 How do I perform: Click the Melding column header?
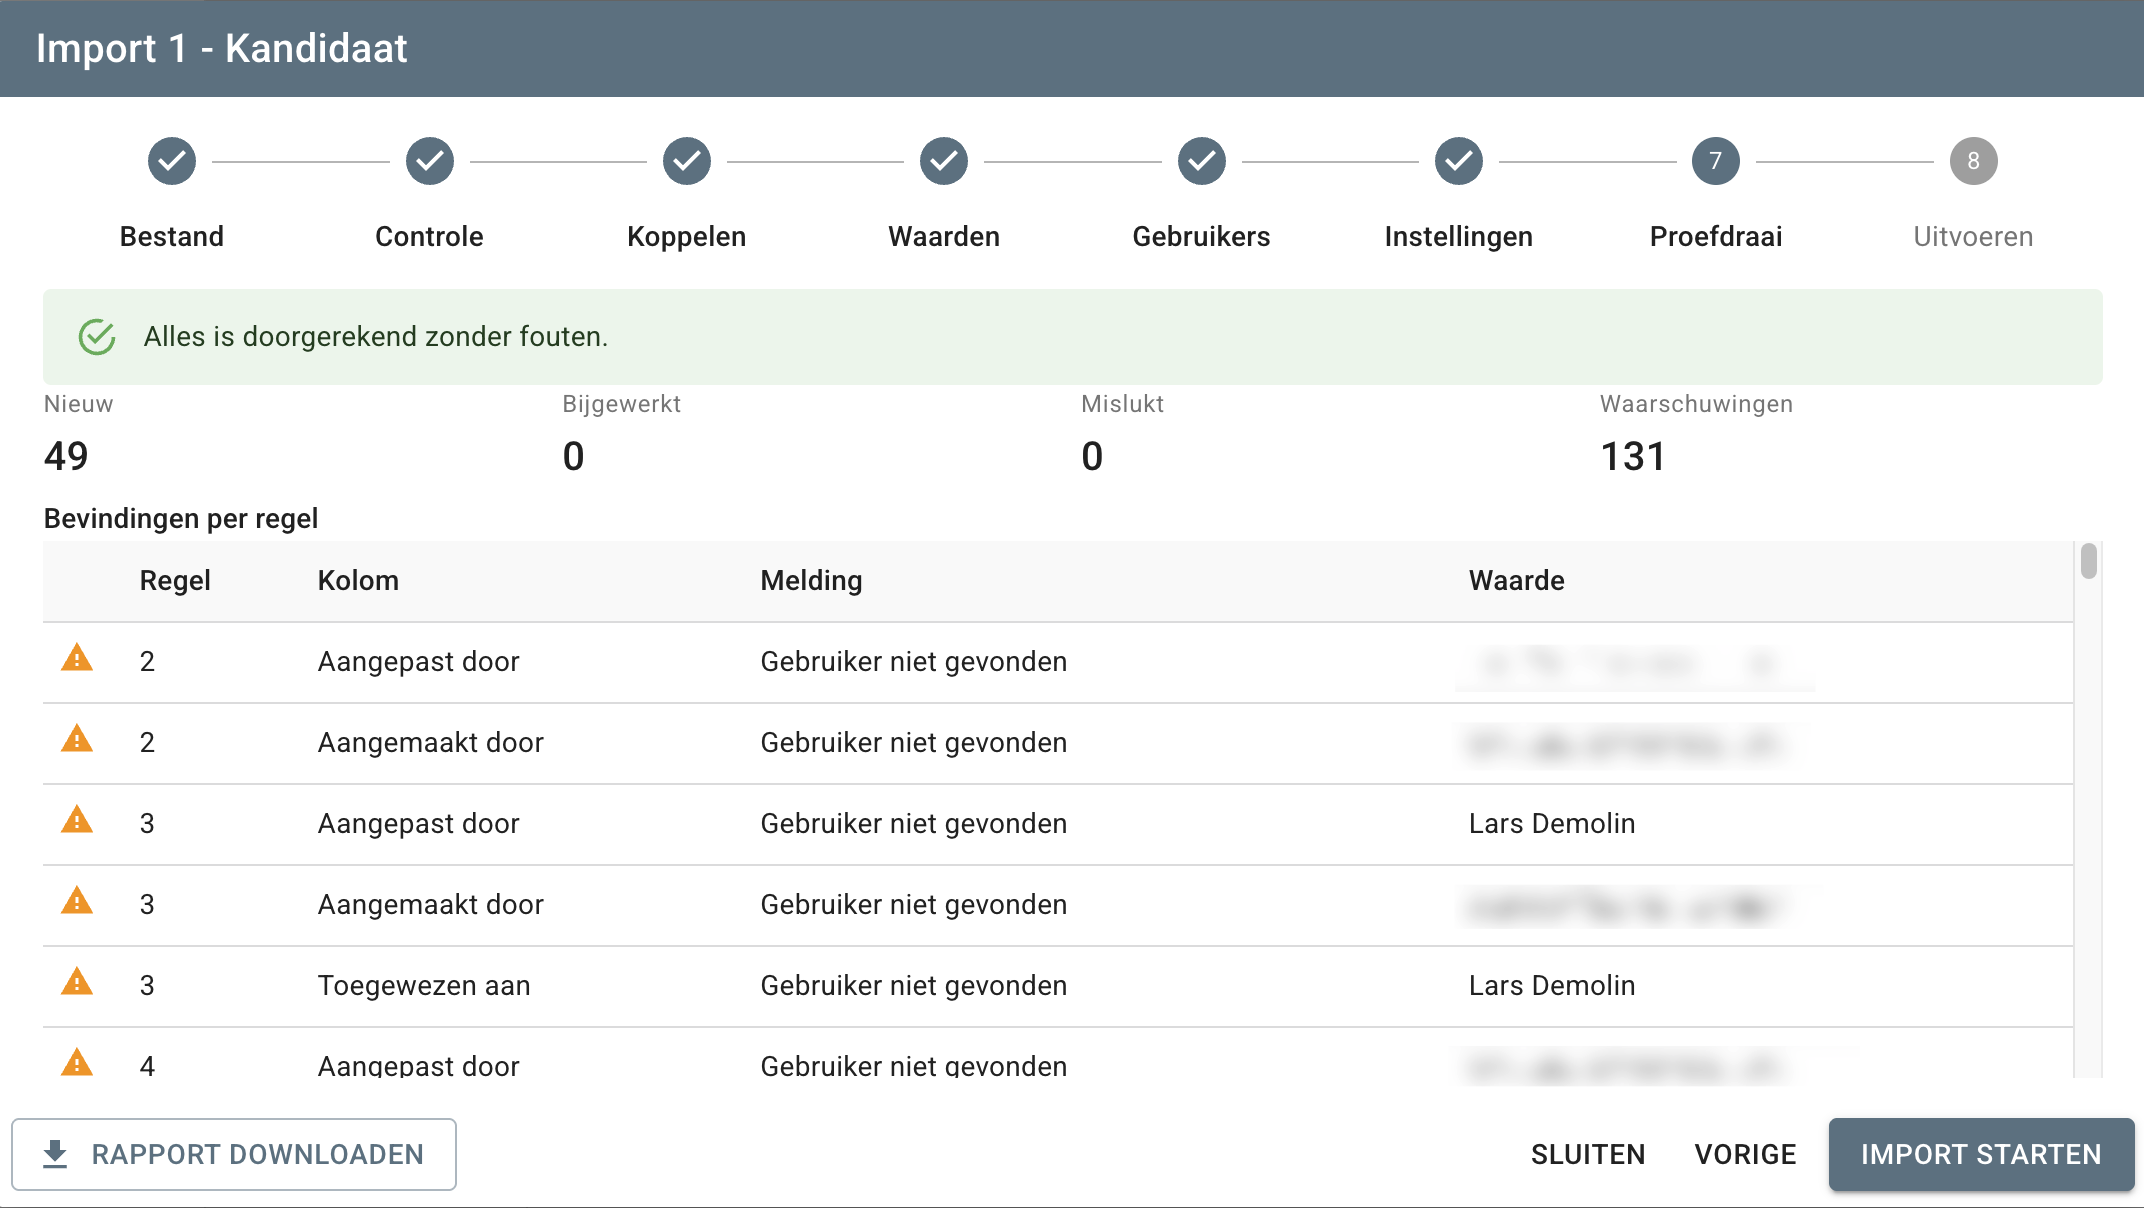pos(811,581)
